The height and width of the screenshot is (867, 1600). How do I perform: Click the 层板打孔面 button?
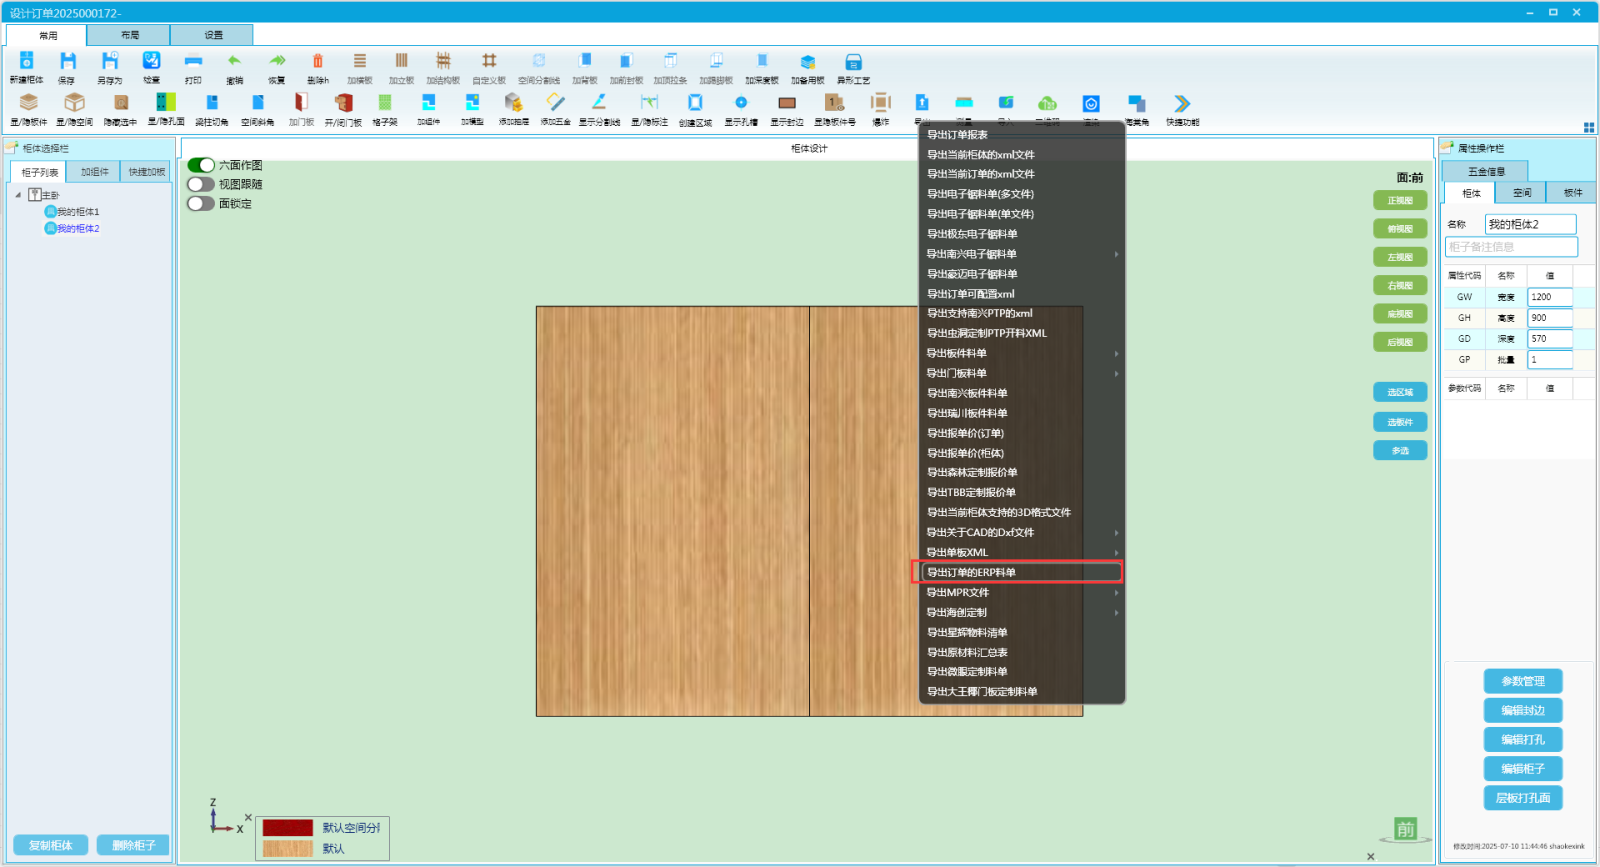[1523, 798]
